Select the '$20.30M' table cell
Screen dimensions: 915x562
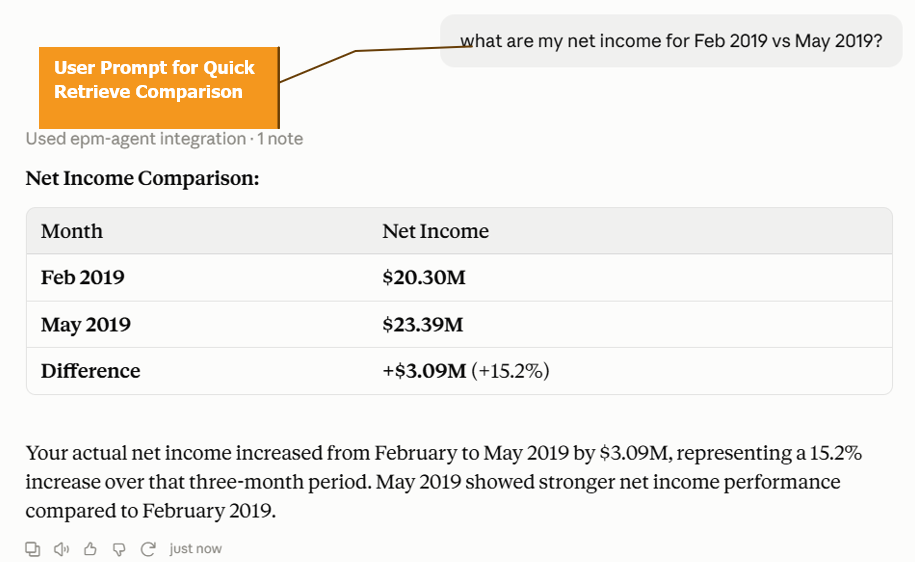424,277
